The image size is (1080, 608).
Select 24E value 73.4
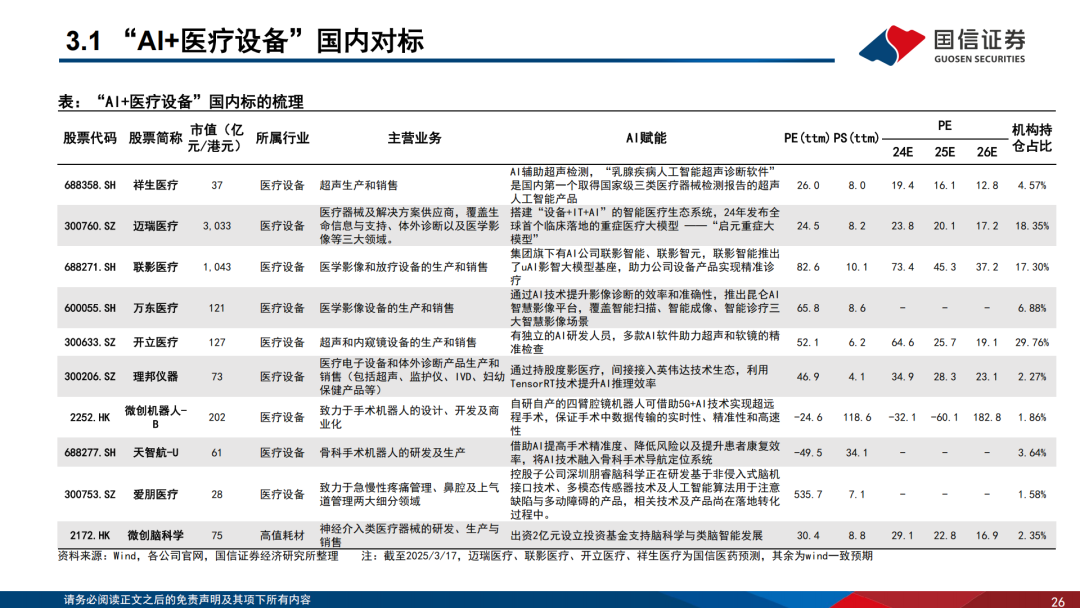(x=902, y=267)
